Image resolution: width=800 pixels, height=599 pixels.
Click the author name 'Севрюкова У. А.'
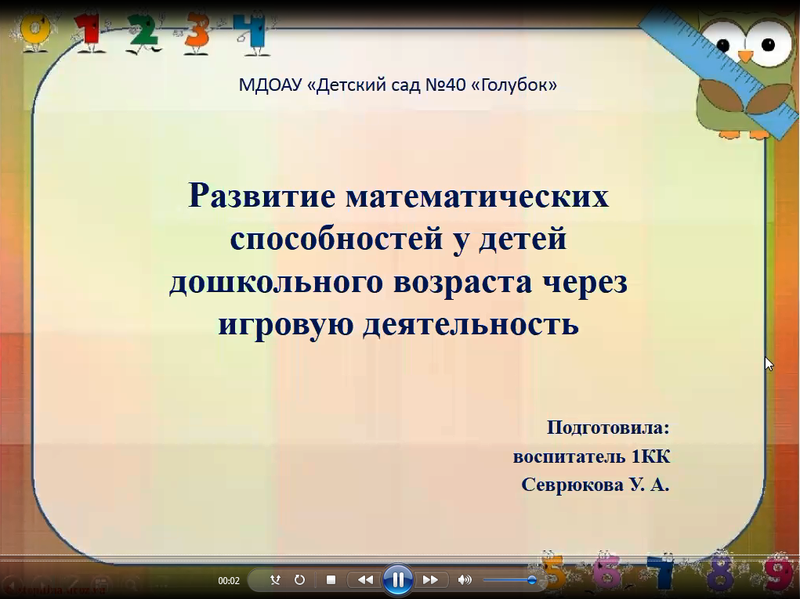tap(594, 486)
